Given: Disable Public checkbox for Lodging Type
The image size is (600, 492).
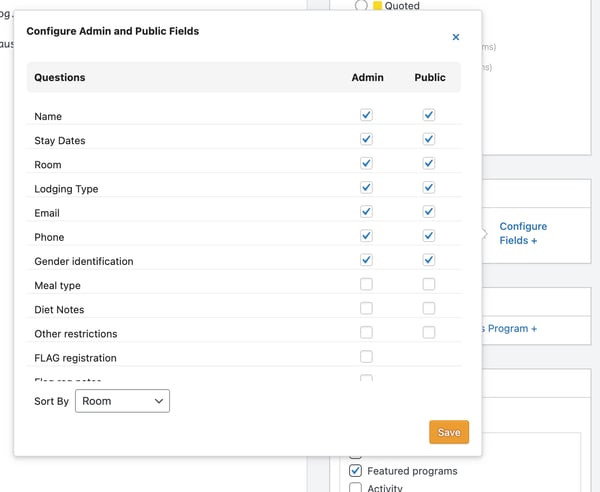Looking at the screenshot, I should [429, 187].
